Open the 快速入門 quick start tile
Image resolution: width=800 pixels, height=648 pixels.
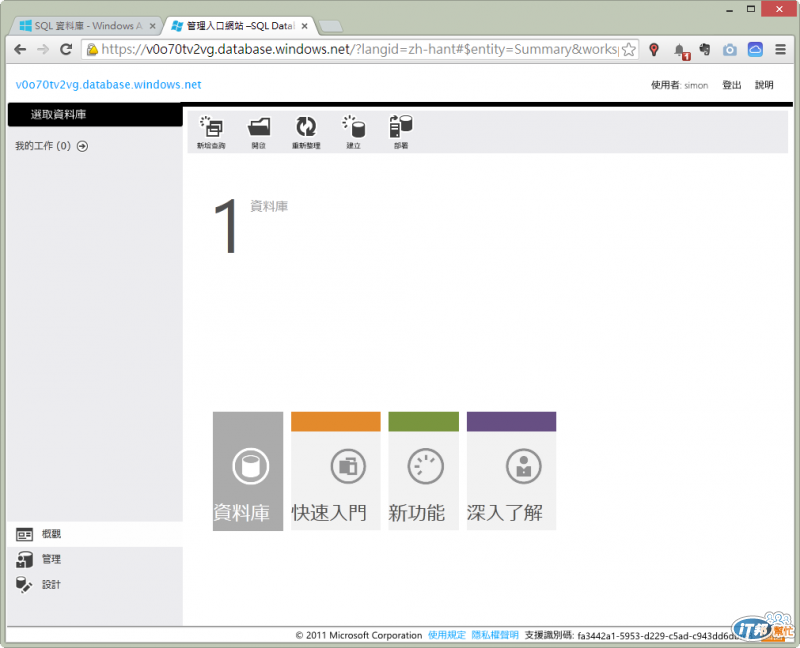point(336,471)
